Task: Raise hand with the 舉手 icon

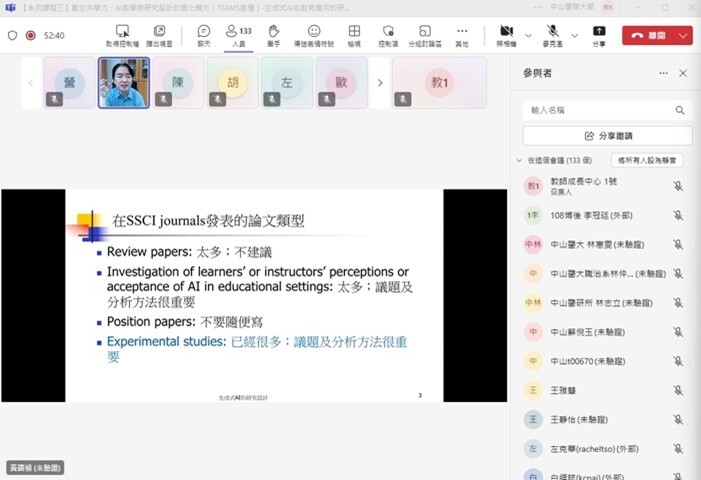Action: [275, 35]
